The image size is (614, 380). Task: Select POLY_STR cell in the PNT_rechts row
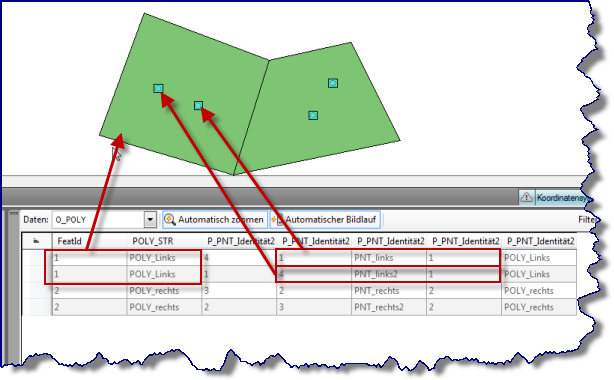pyautogui.click(x=164, y=291)
